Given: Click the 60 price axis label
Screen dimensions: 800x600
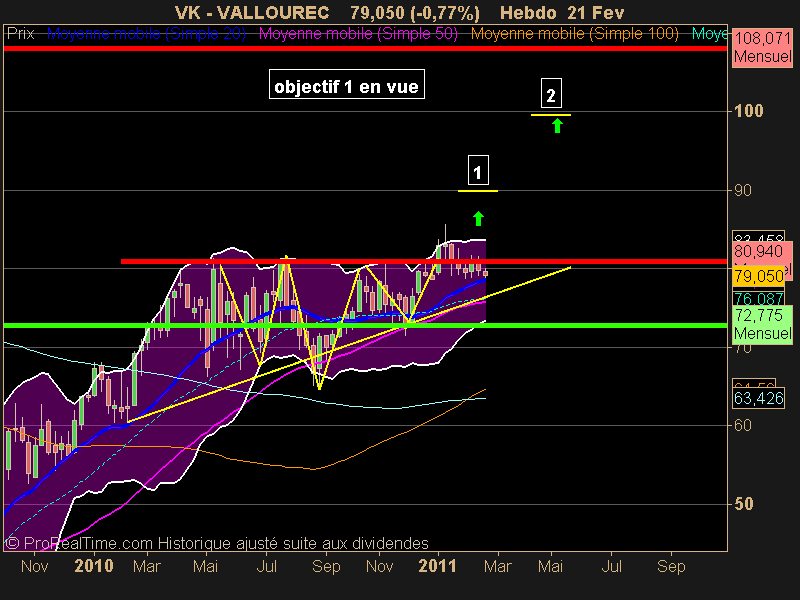Looking at the screenshot, I should point(743,425).
